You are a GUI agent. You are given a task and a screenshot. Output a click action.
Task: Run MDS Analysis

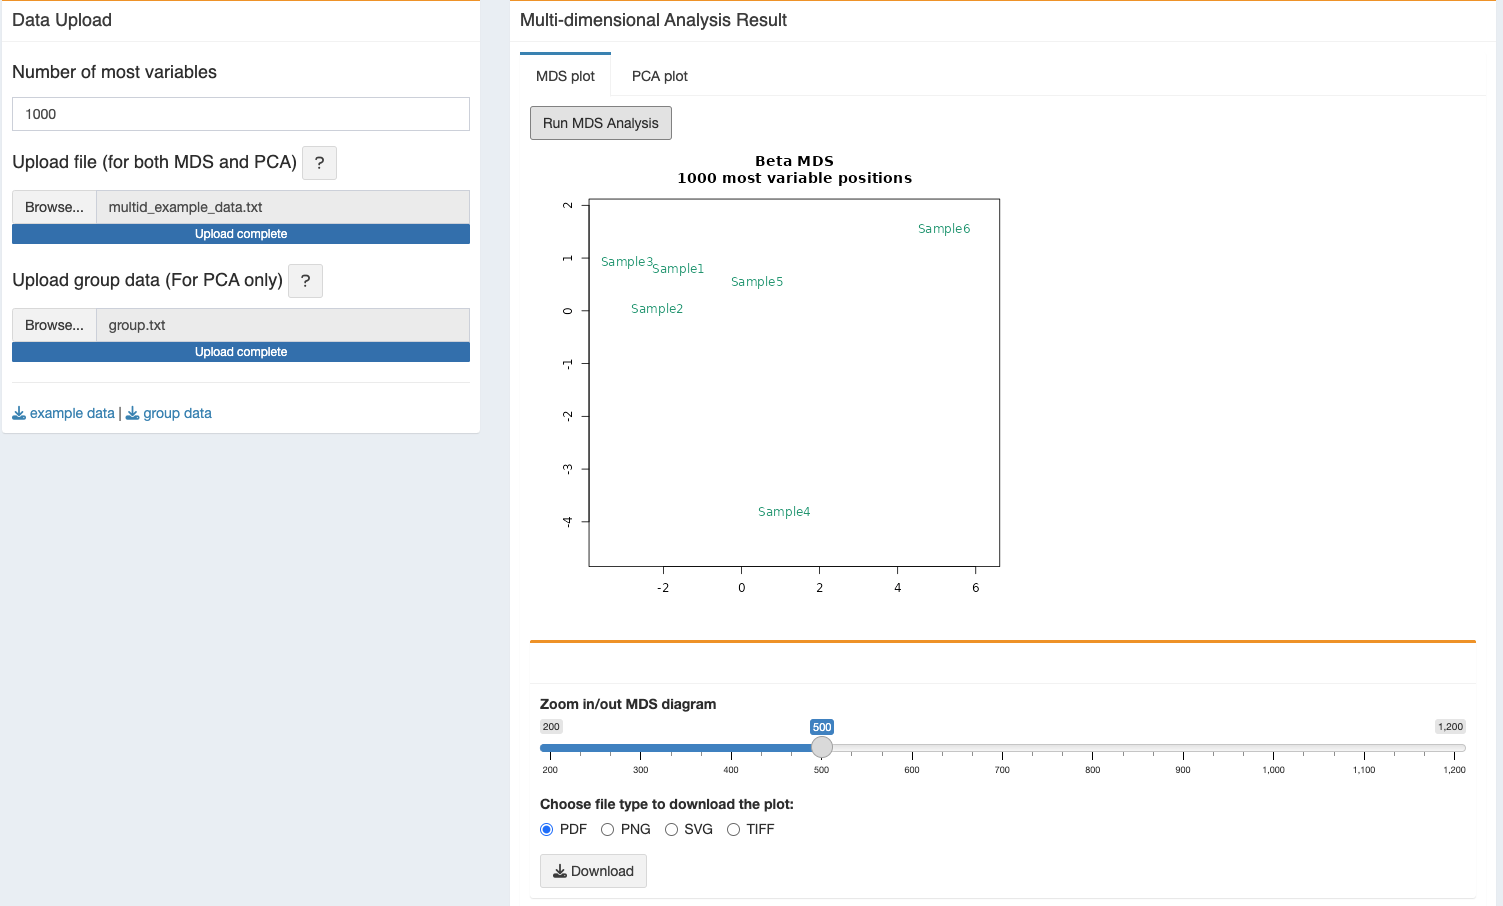pyautogui.click(x=600, y=123)
